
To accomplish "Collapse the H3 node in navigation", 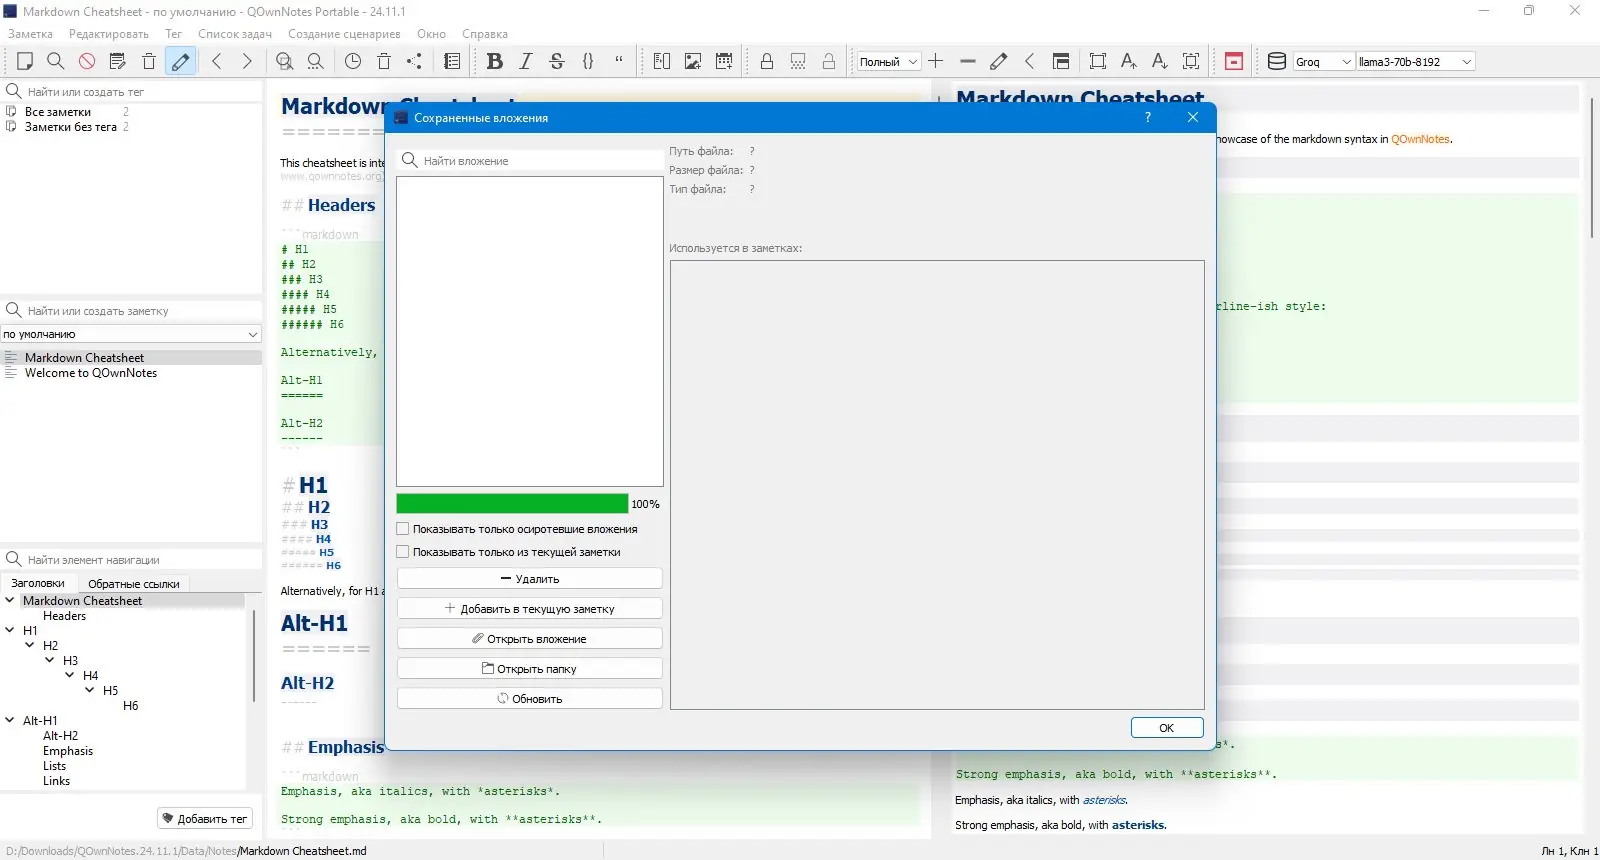I will (x=50, y=660).
